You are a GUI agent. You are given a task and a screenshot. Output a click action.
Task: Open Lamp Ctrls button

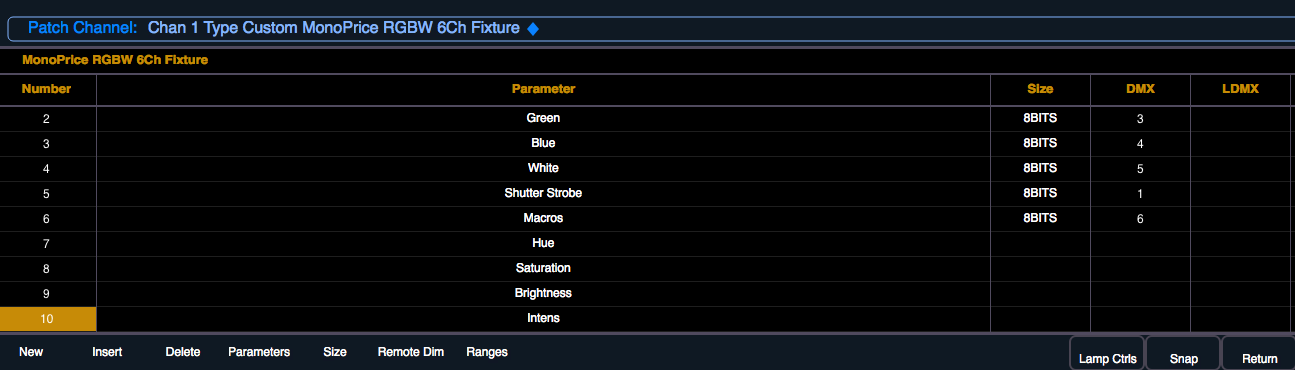coord(1106,354)
